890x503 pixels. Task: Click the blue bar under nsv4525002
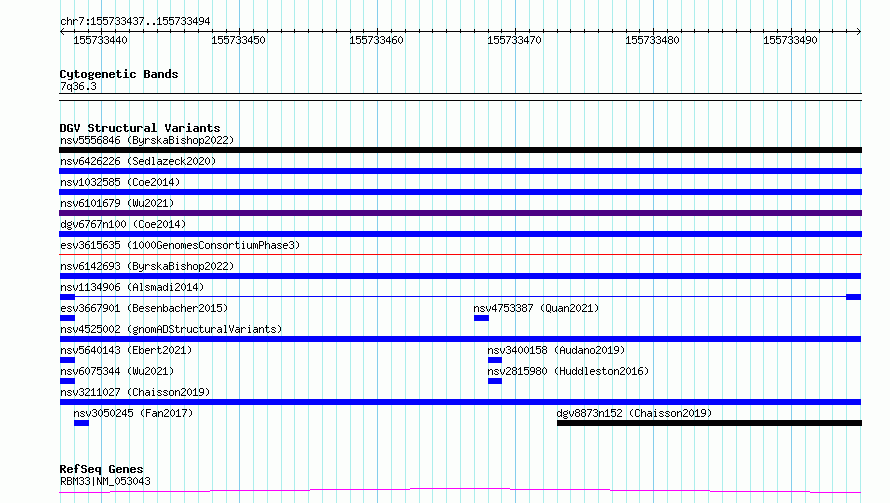coord(460,339)
